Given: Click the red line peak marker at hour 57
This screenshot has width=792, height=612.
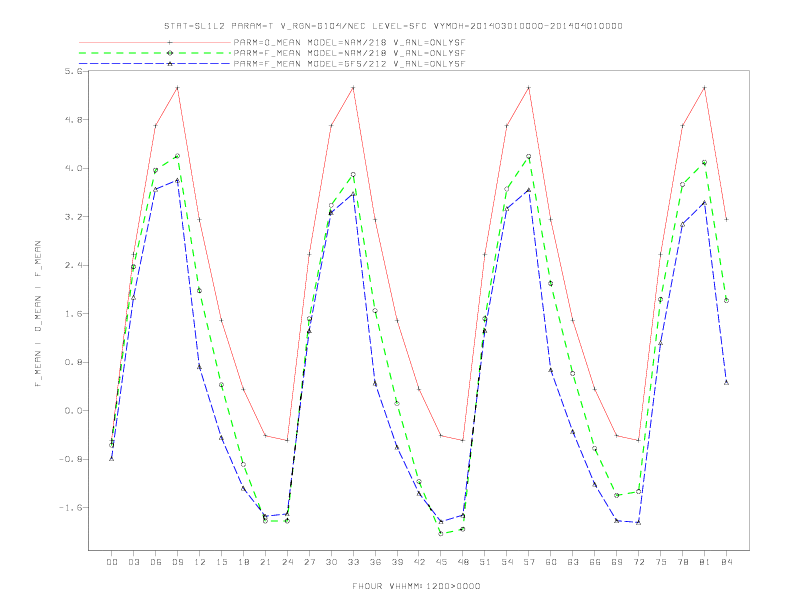Looking at the screenshot, I should point(529,88).
